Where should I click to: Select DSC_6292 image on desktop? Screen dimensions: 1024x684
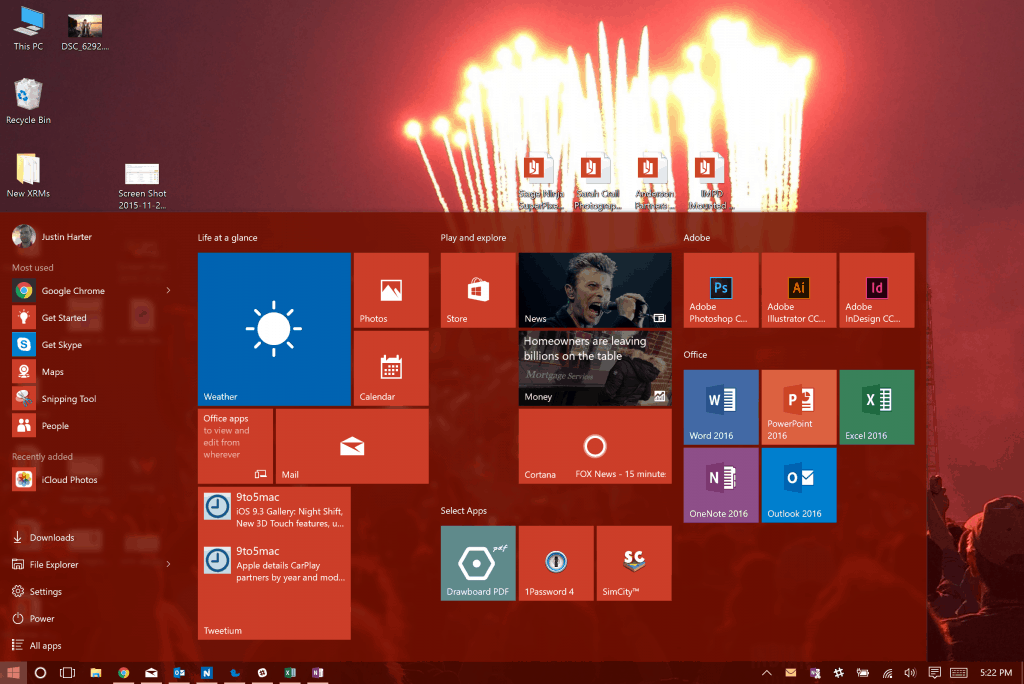85,32
